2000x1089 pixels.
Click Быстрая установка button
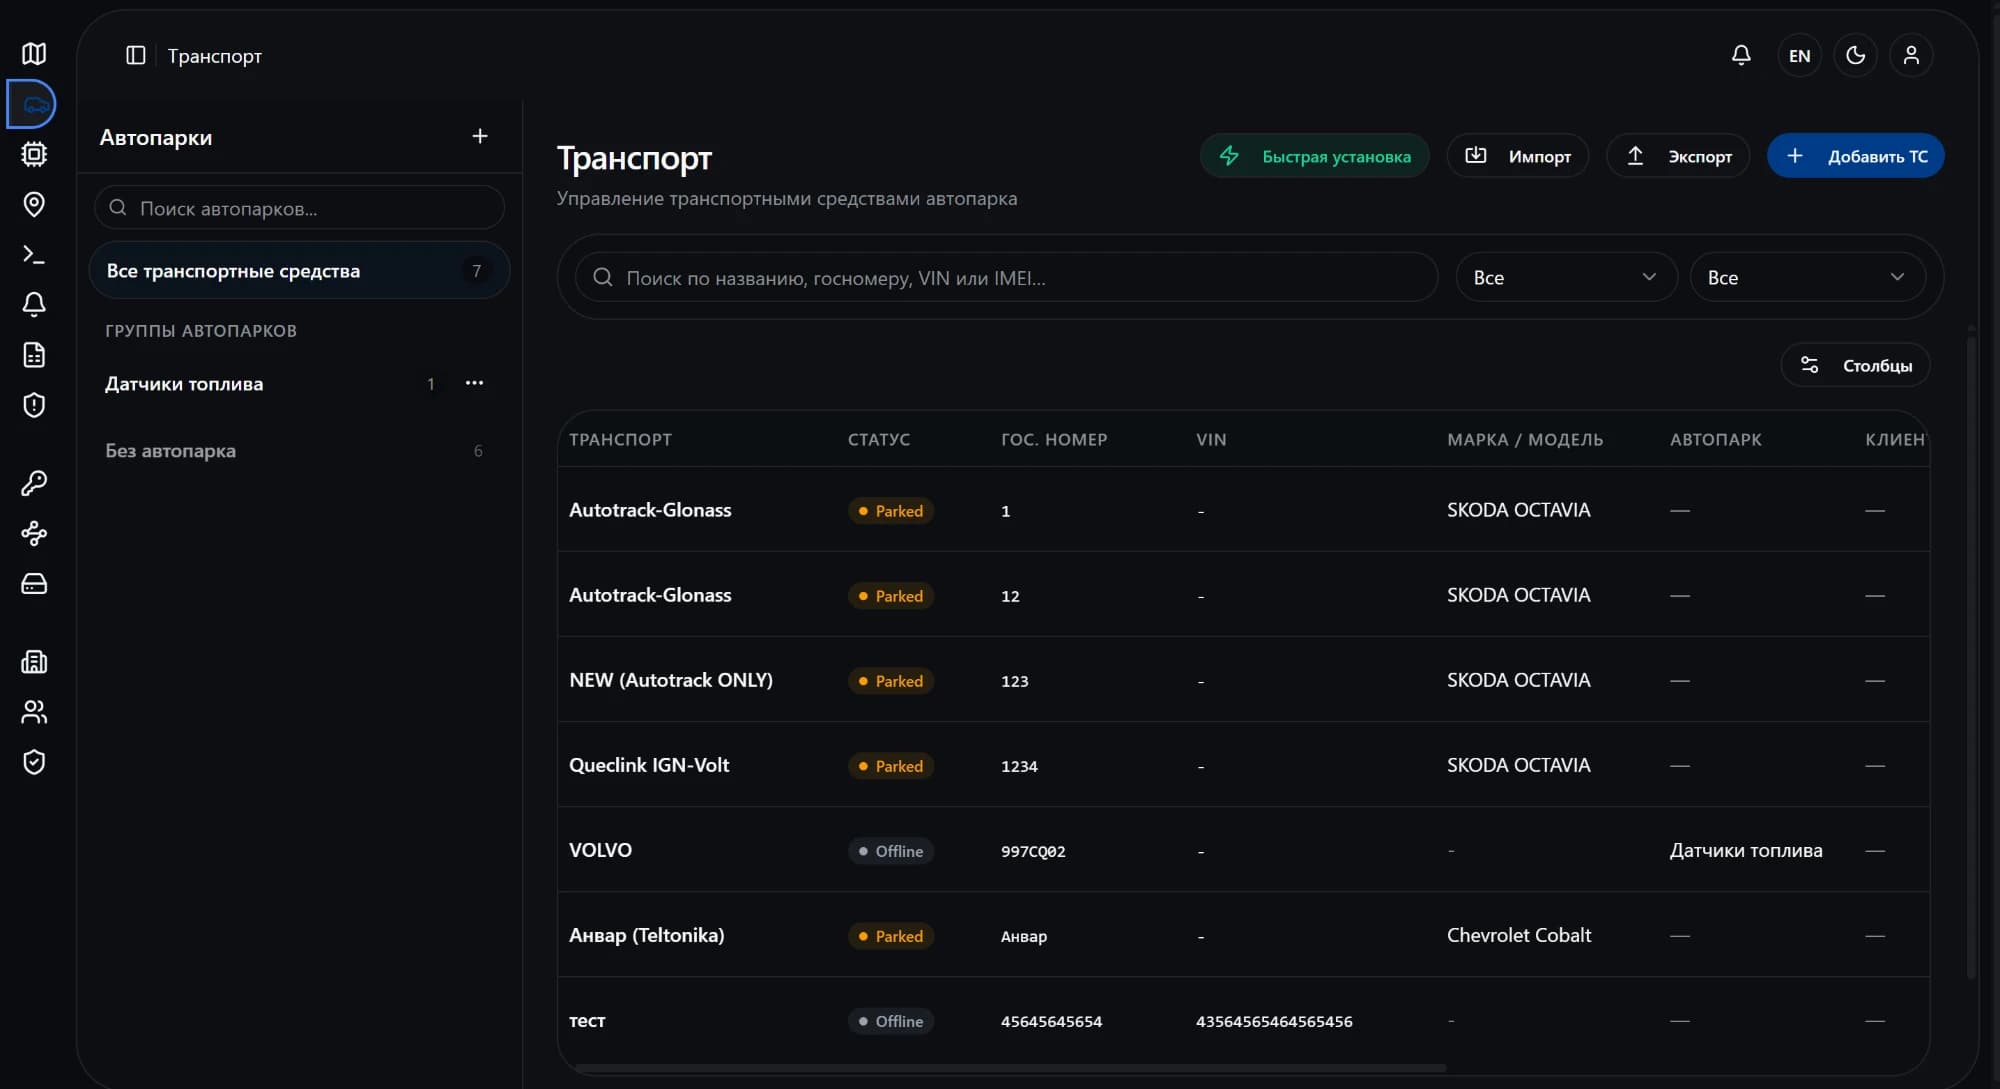pos(1314,156)
